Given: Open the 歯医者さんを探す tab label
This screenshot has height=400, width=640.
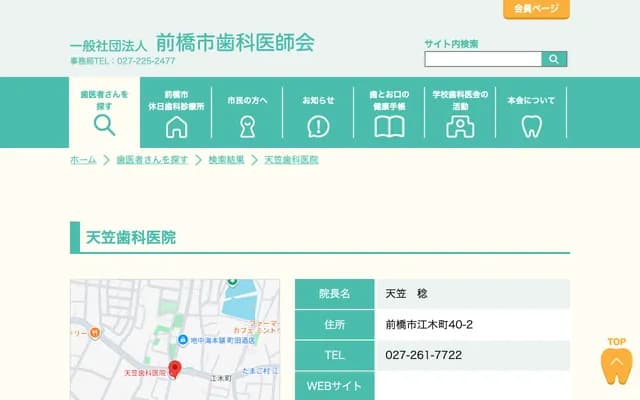Looking at the screenshot, I should (x=104, y=100).
